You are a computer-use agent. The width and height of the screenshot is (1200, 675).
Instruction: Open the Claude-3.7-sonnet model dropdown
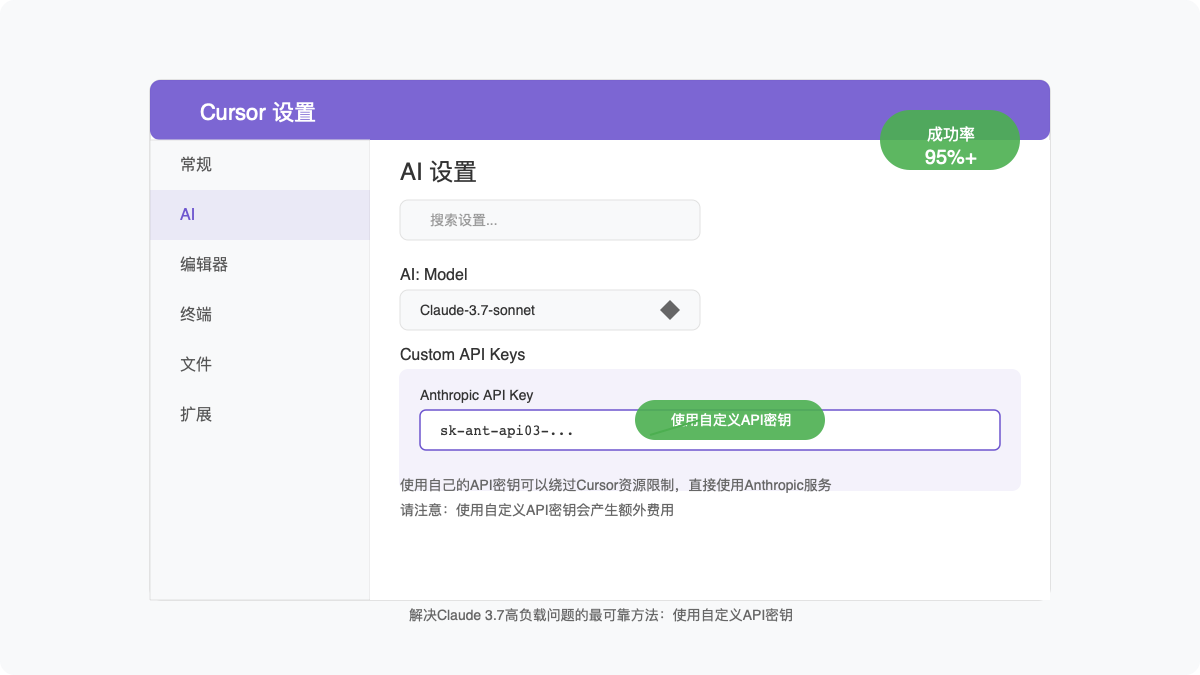[550, 310]
